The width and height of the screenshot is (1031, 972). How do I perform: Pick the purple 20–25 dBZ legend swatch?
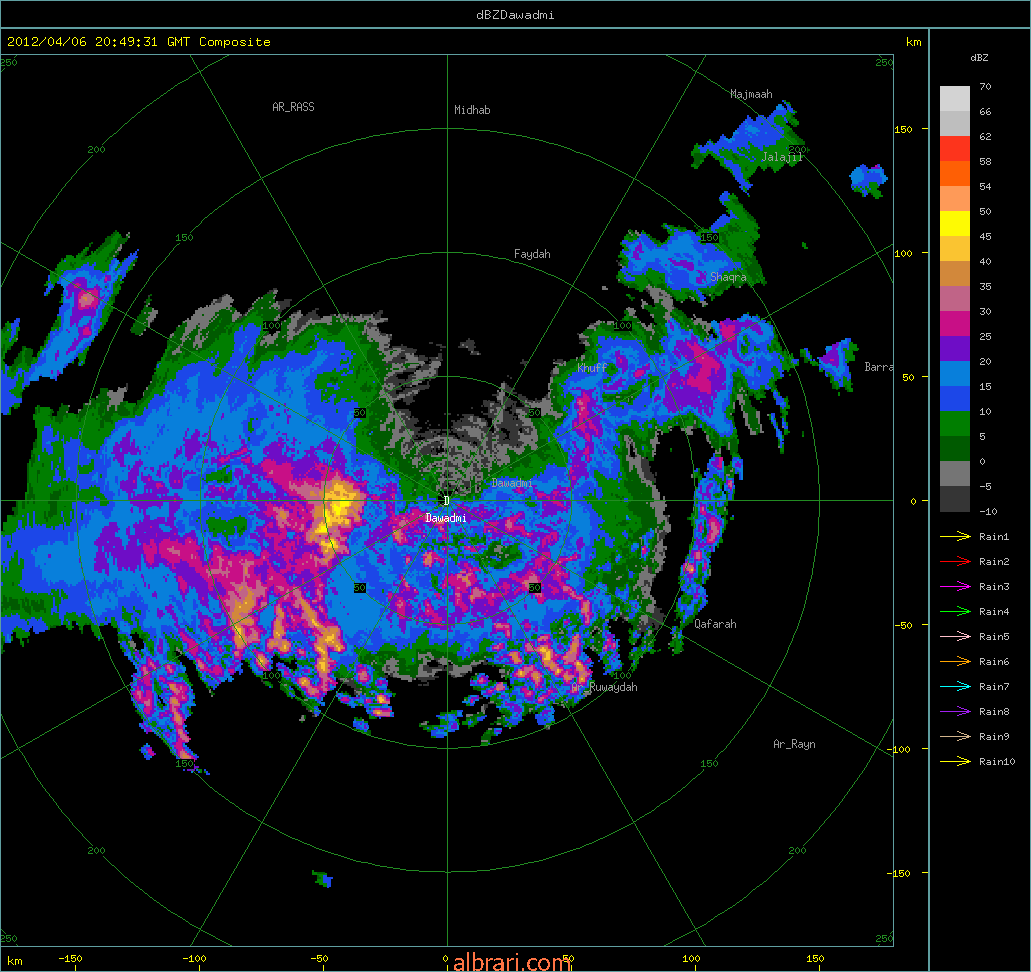point(955,349)
